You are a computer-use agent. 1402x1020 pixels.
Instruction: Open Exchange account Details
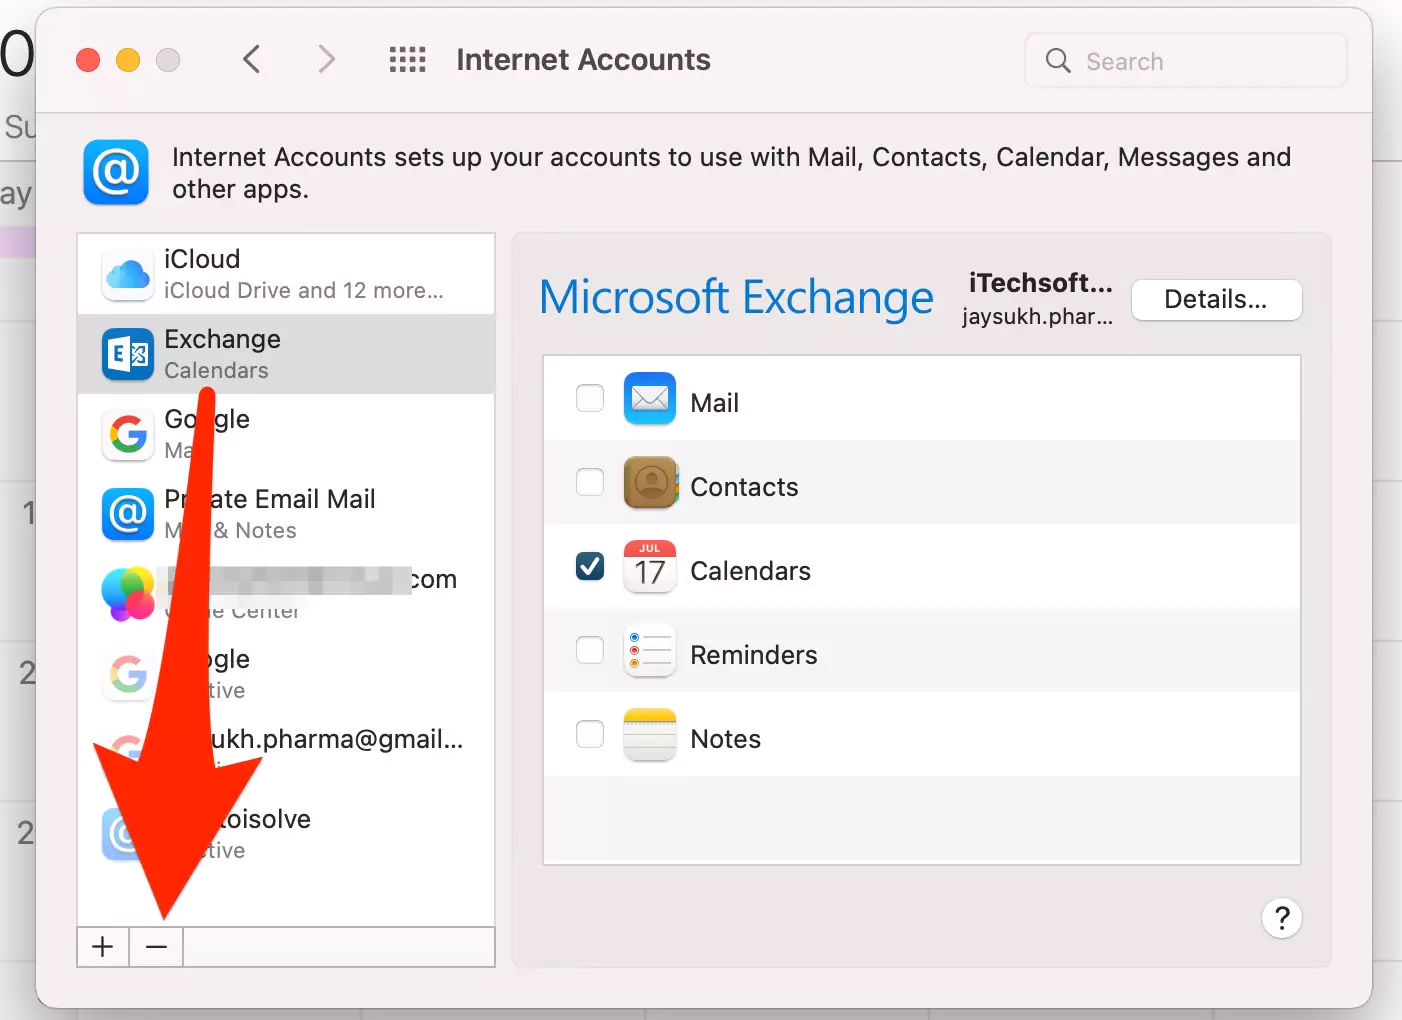1216,300
